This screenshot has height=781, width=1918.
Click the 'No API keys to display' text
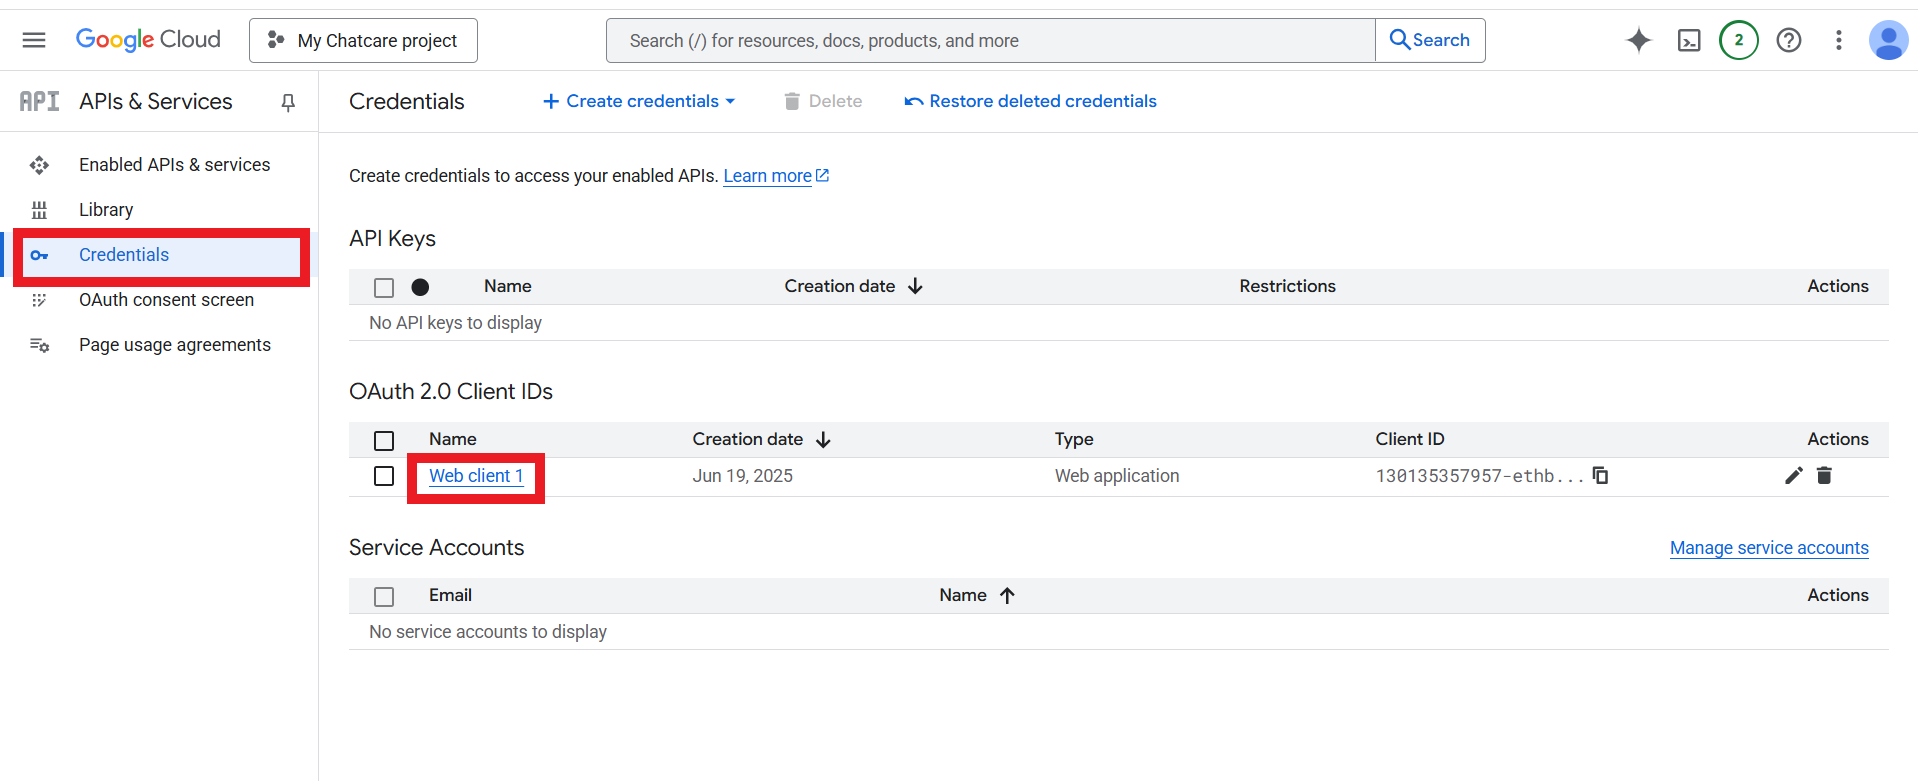tap(455, 323)
